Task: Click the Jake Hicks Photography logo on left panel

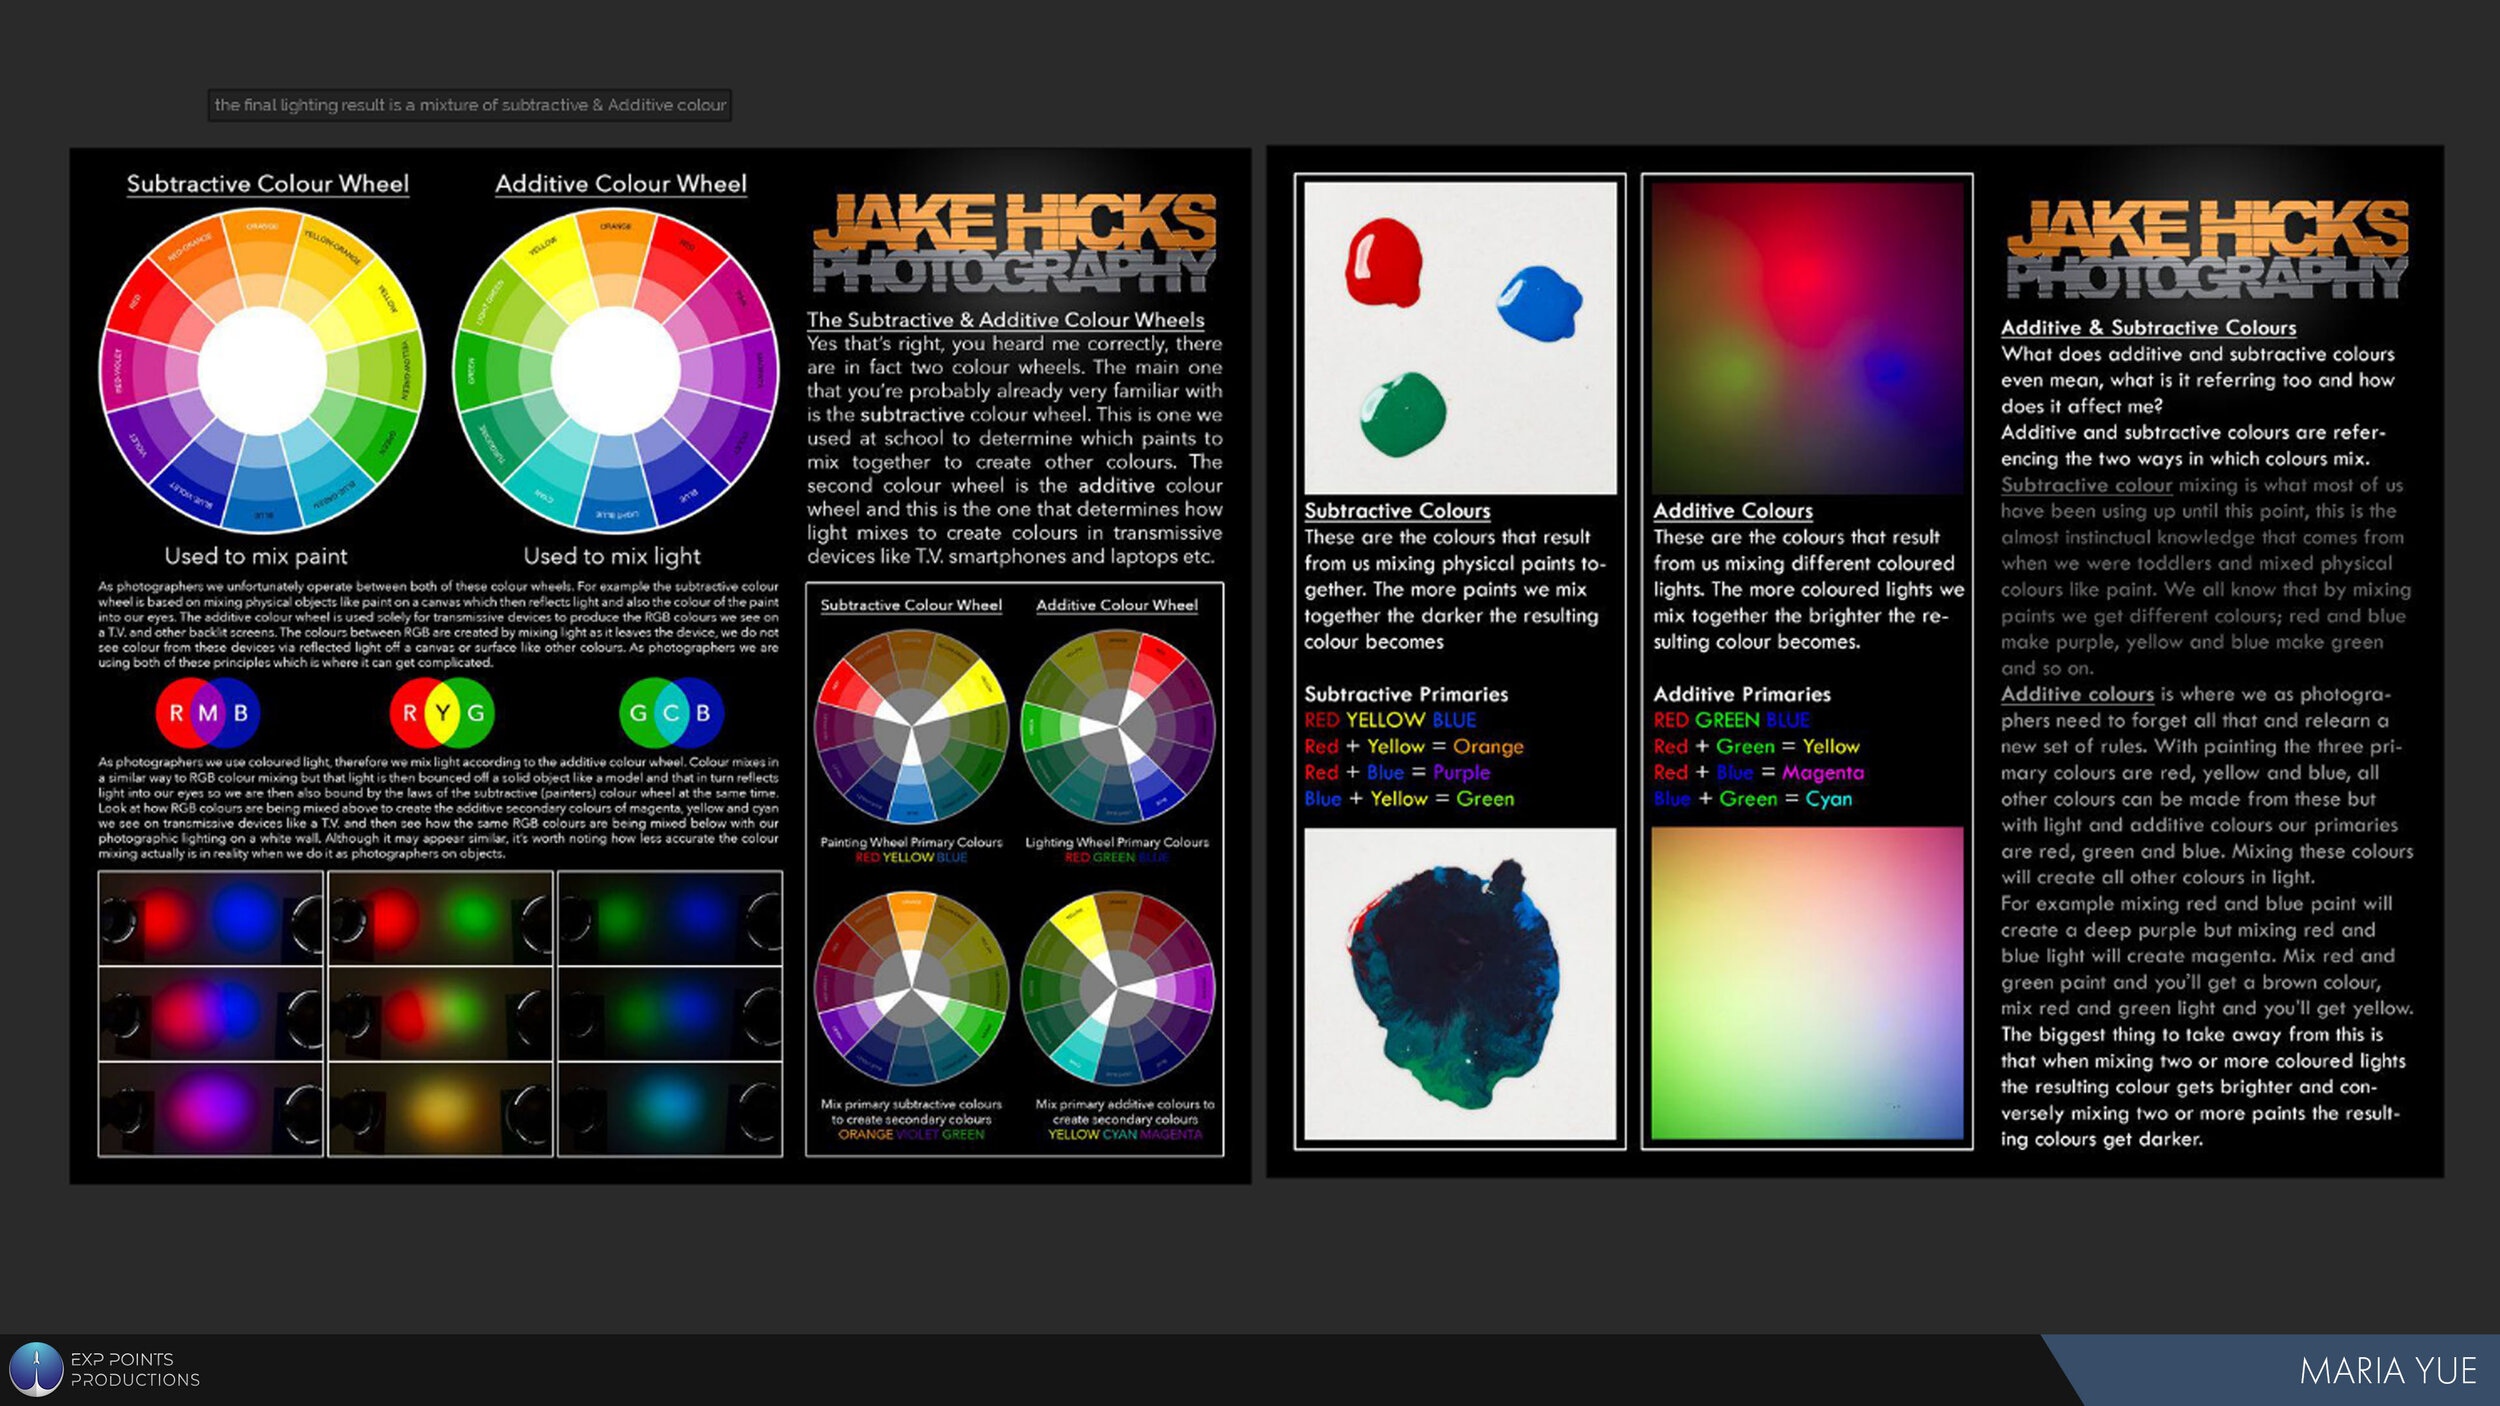Action: 1014,244
